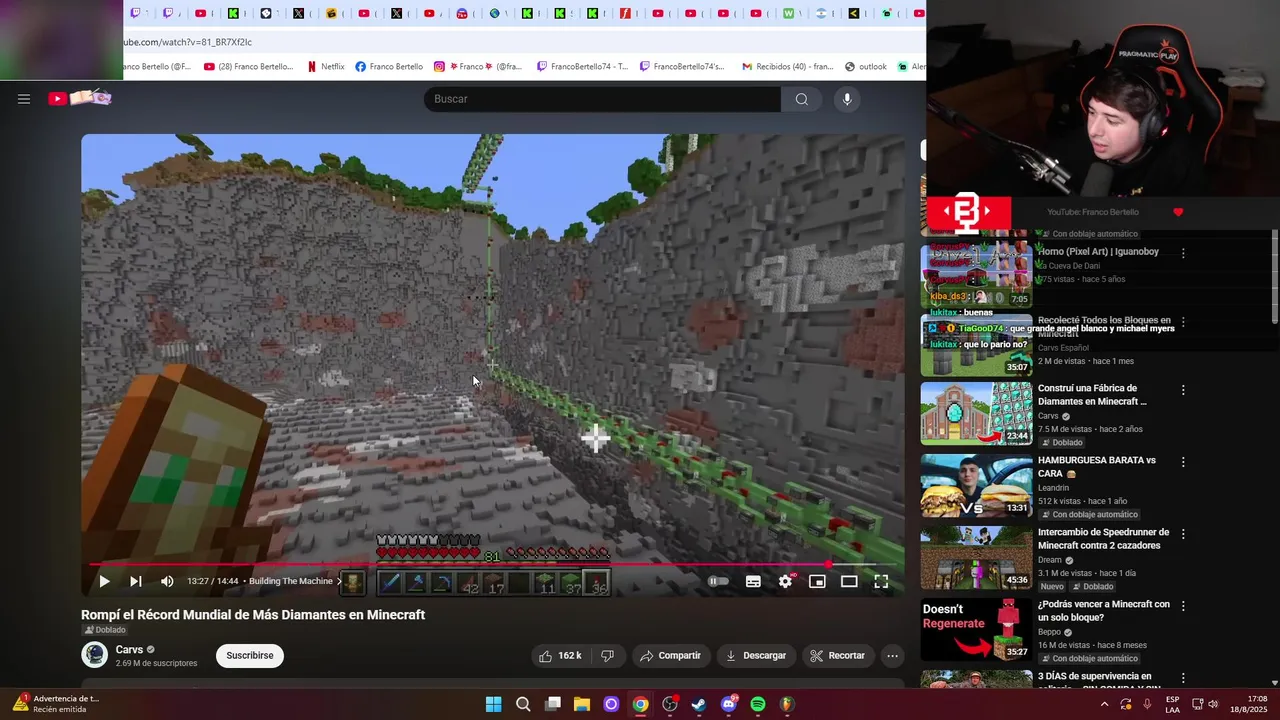Mute the video volume
1280x720 pixels.
click(x=167, y=581)
